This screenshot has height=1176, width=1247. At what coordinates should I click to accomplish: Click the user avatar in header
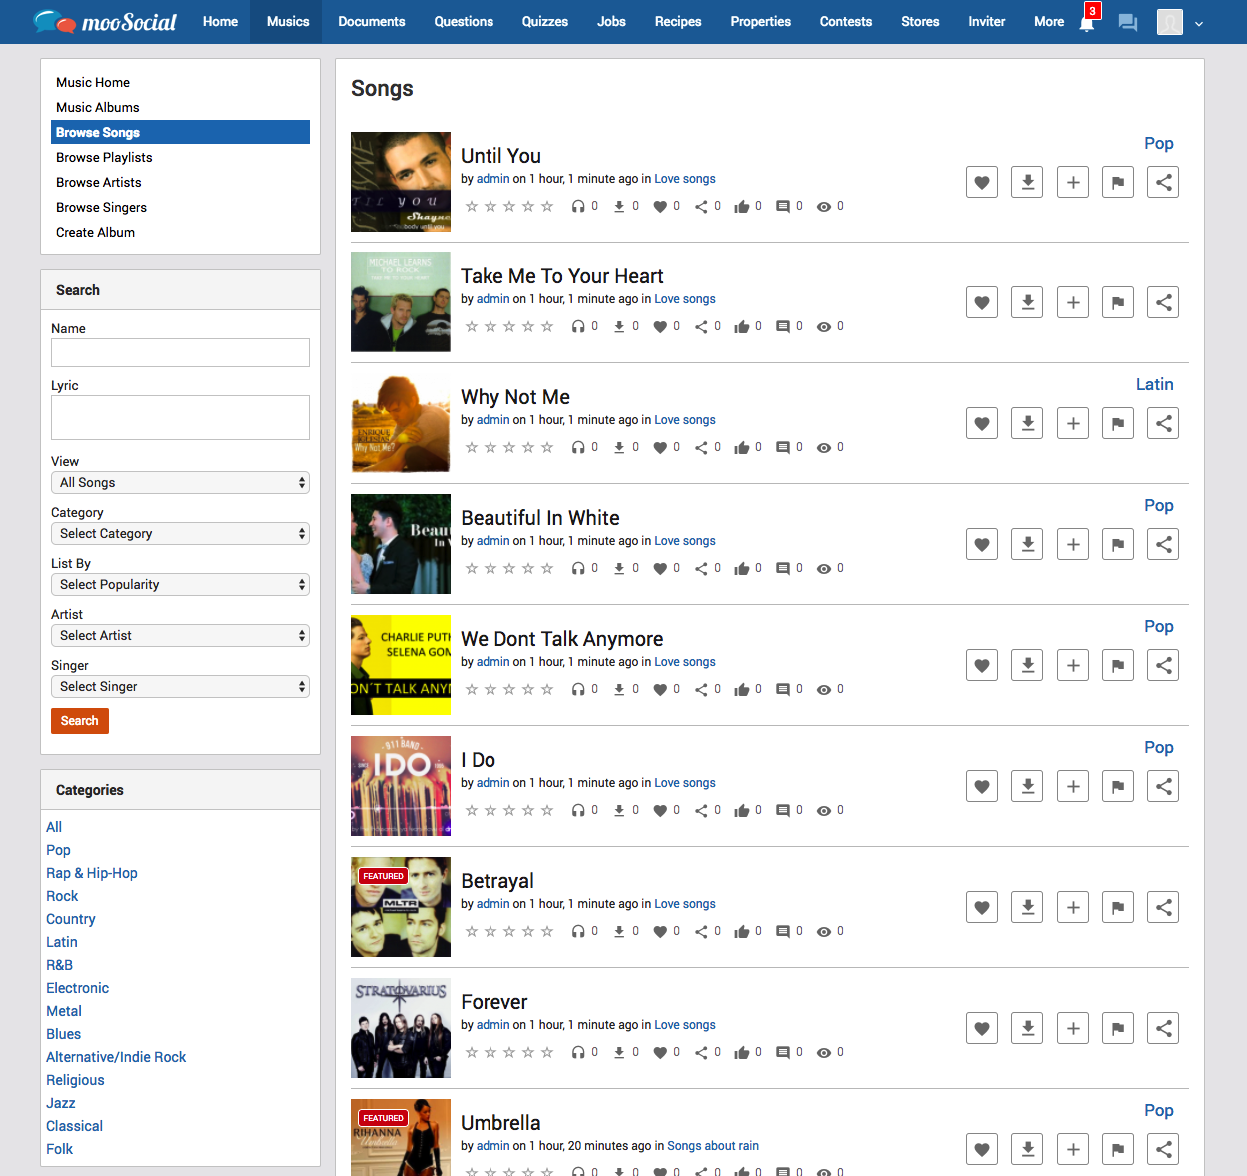[1170, 22]
